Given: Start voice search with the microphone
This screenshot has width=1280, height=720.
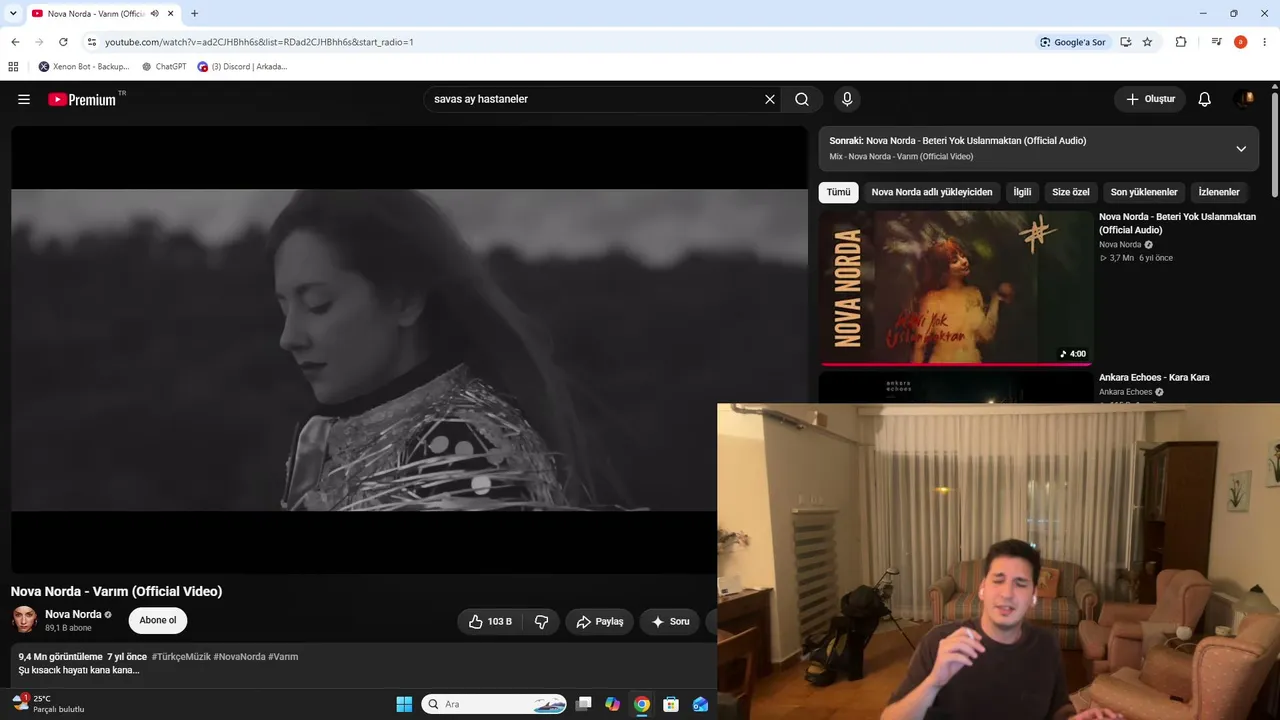Looking at the screenshot, I should 847,99.
